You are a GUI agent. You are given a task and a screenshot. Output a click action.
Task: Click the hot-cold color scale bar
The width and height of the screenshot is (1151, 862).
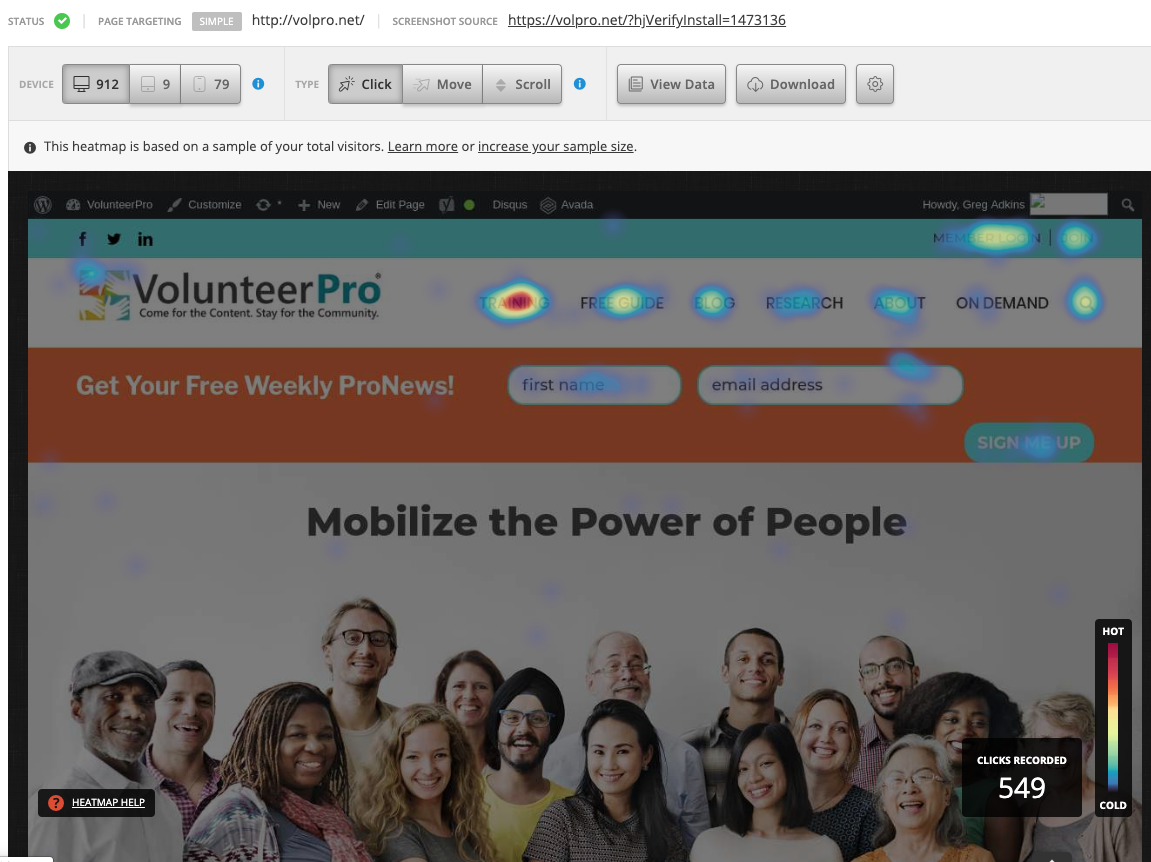point(1113,717)
